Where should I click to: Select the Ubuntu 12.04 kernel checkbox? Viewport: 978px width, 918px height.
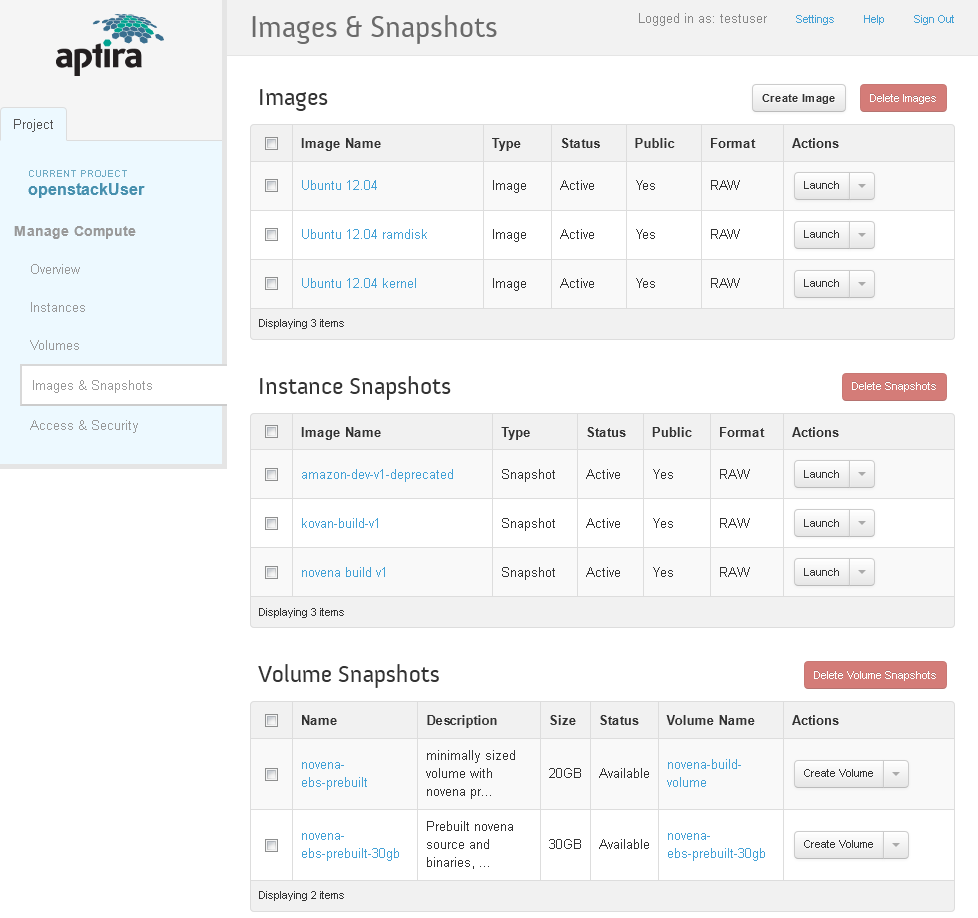[271, 284]
